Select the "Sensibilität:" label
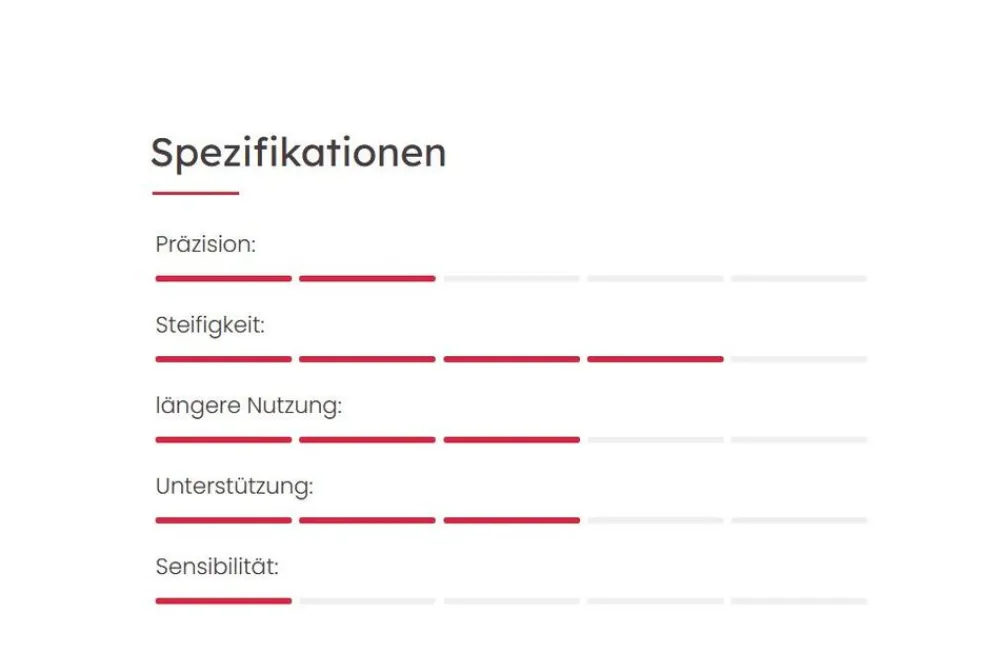The height and width of the screenshot is (672, 1000). [x=217, y=567]
